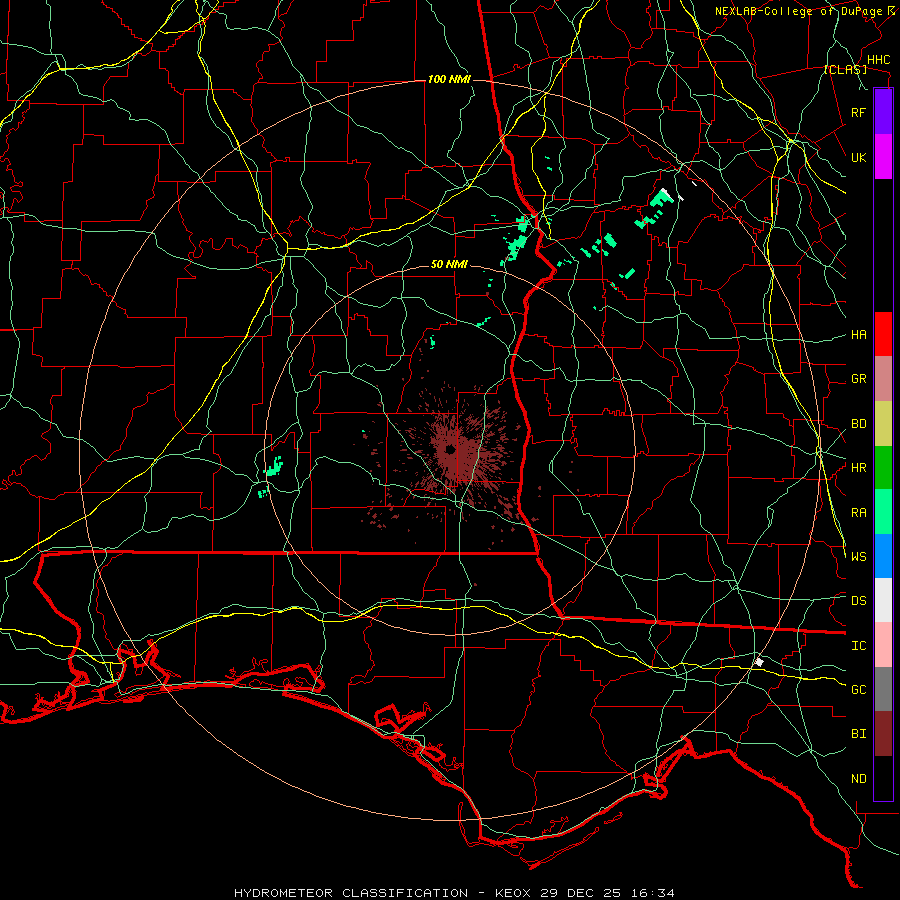This screenshot has width=900, height=900.
Task: Click the [CLAS] units label
Action: tap(845, 69)
